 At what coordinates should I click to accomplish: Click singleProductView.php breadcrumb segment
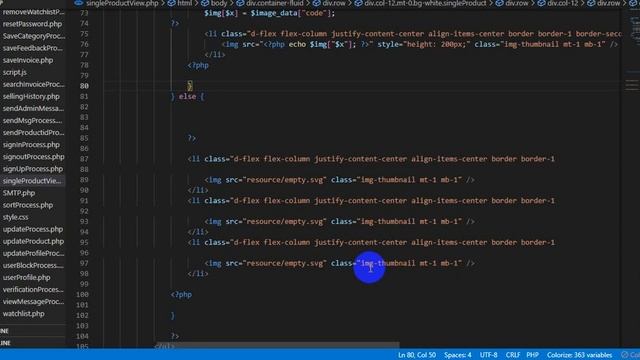122,3
